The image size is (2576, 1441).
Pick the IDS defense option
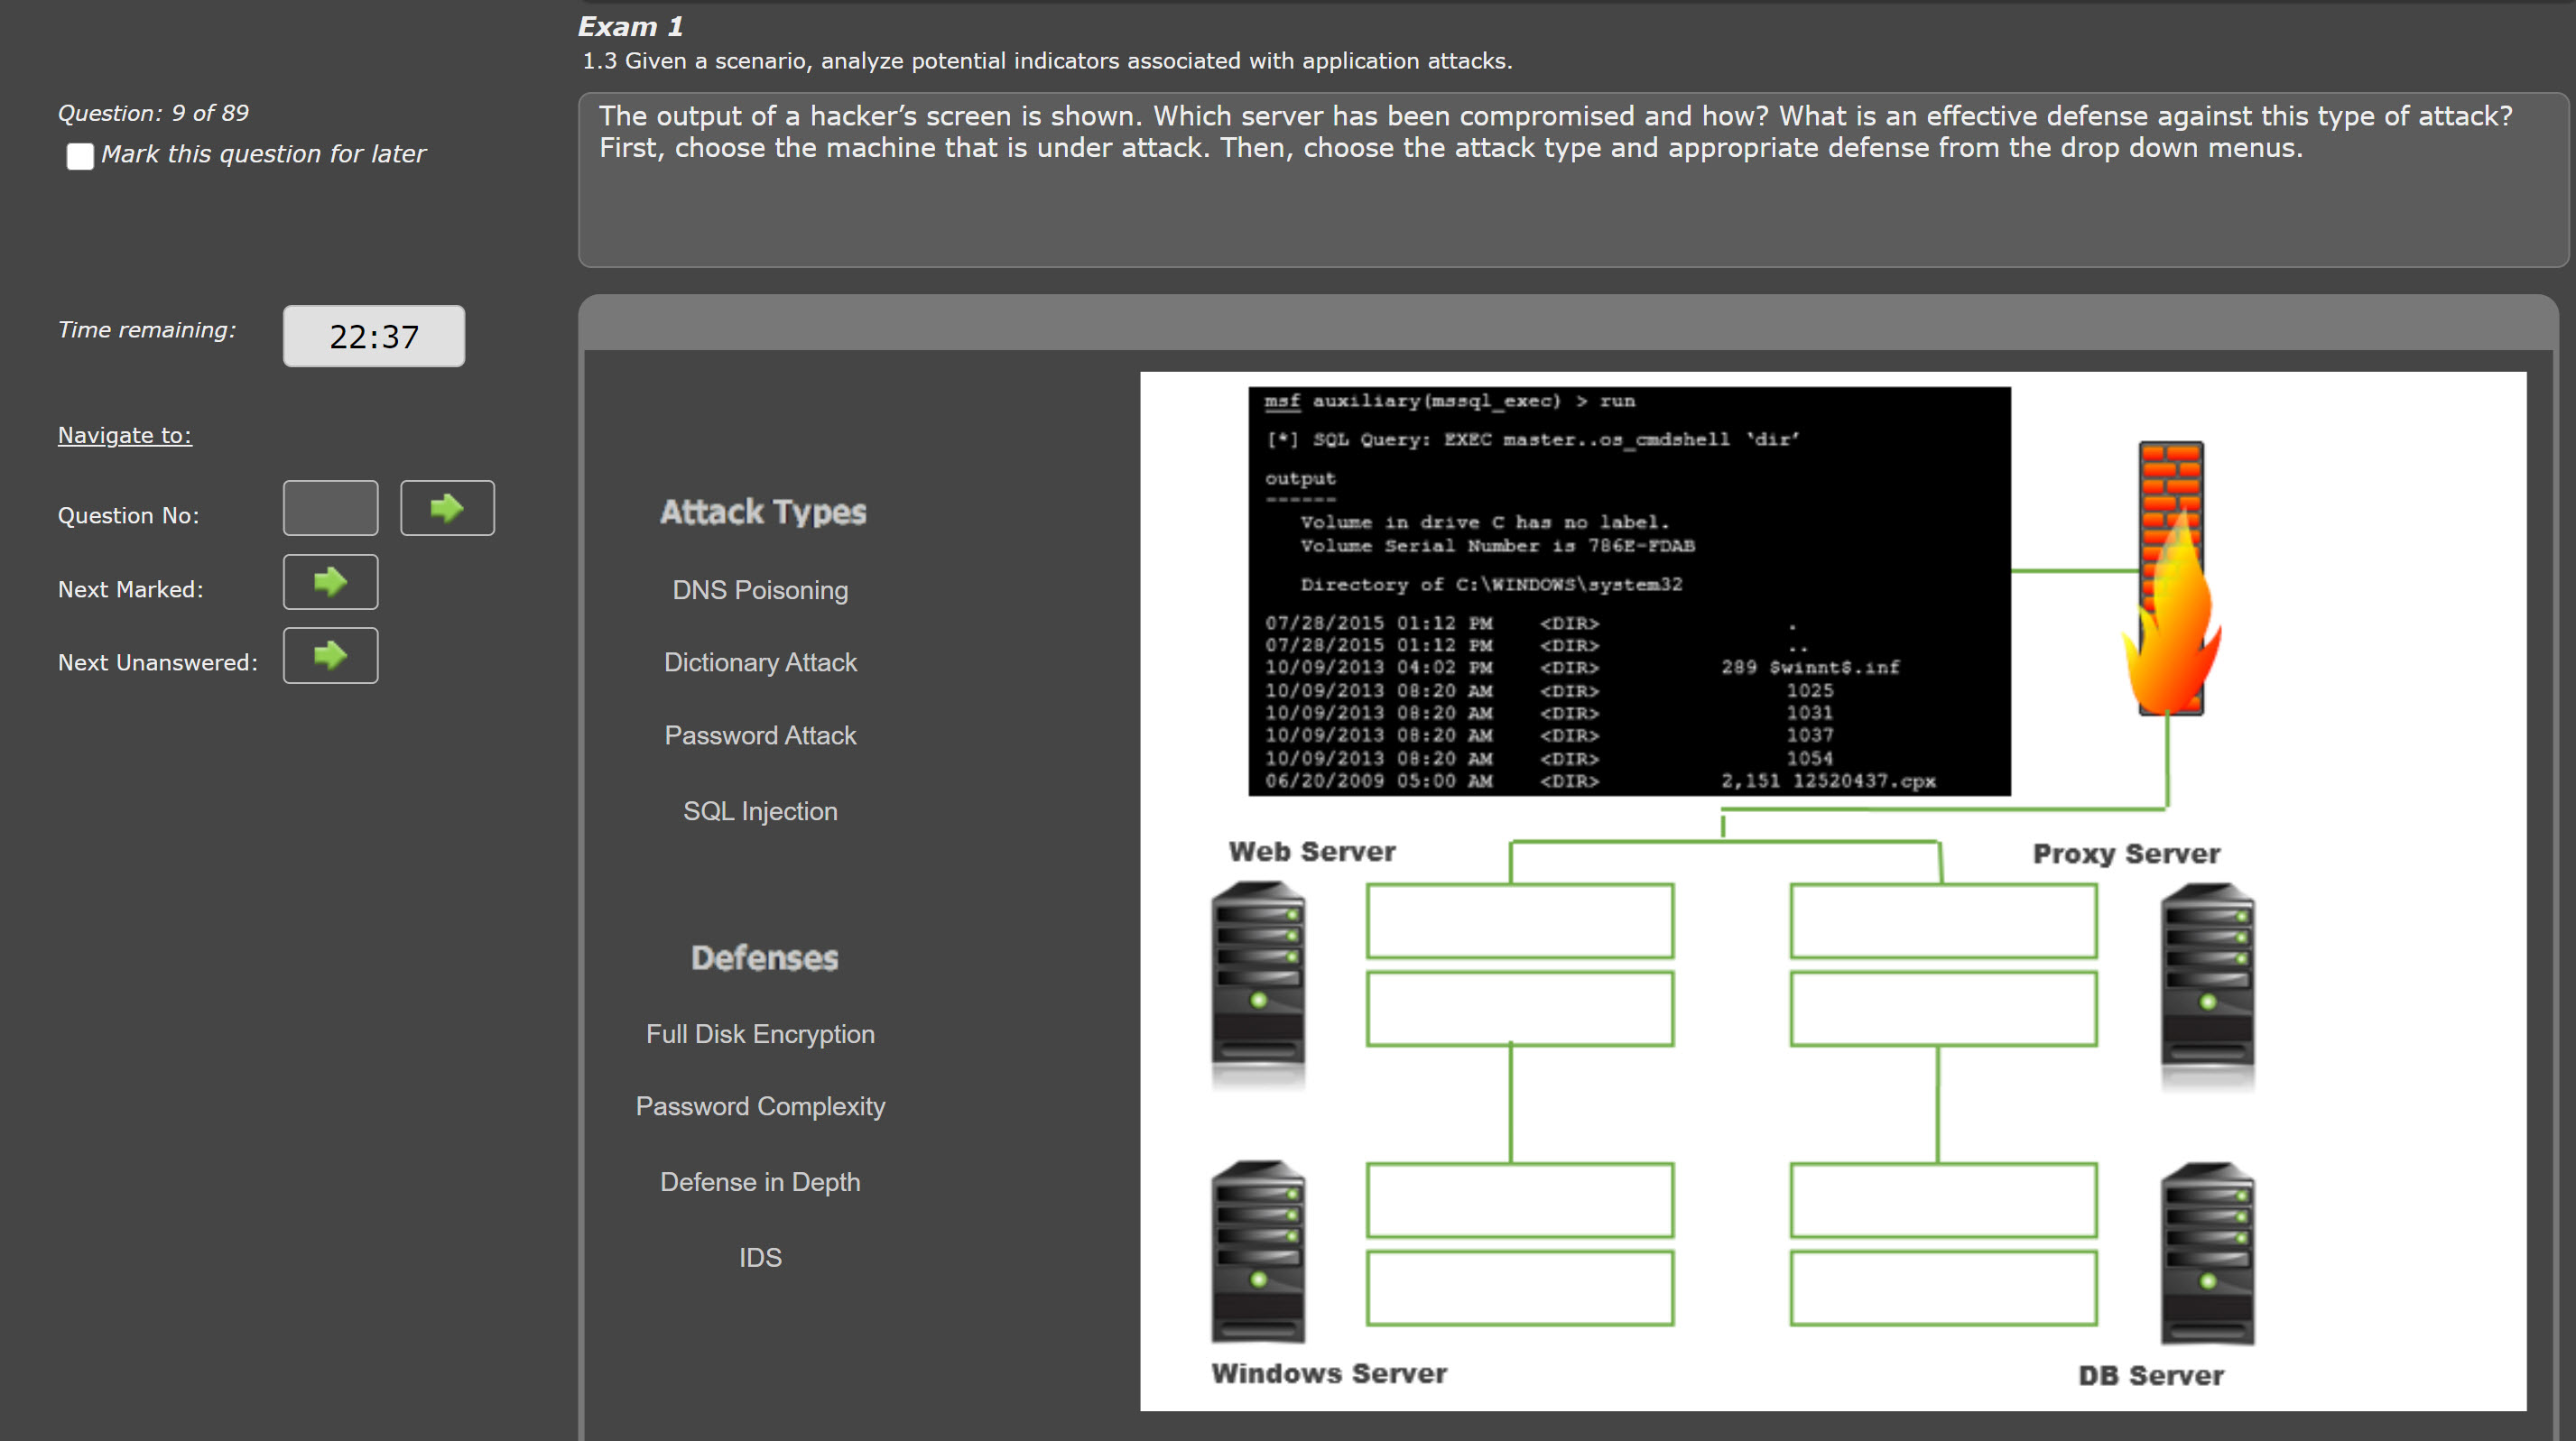coord(760,1258)
